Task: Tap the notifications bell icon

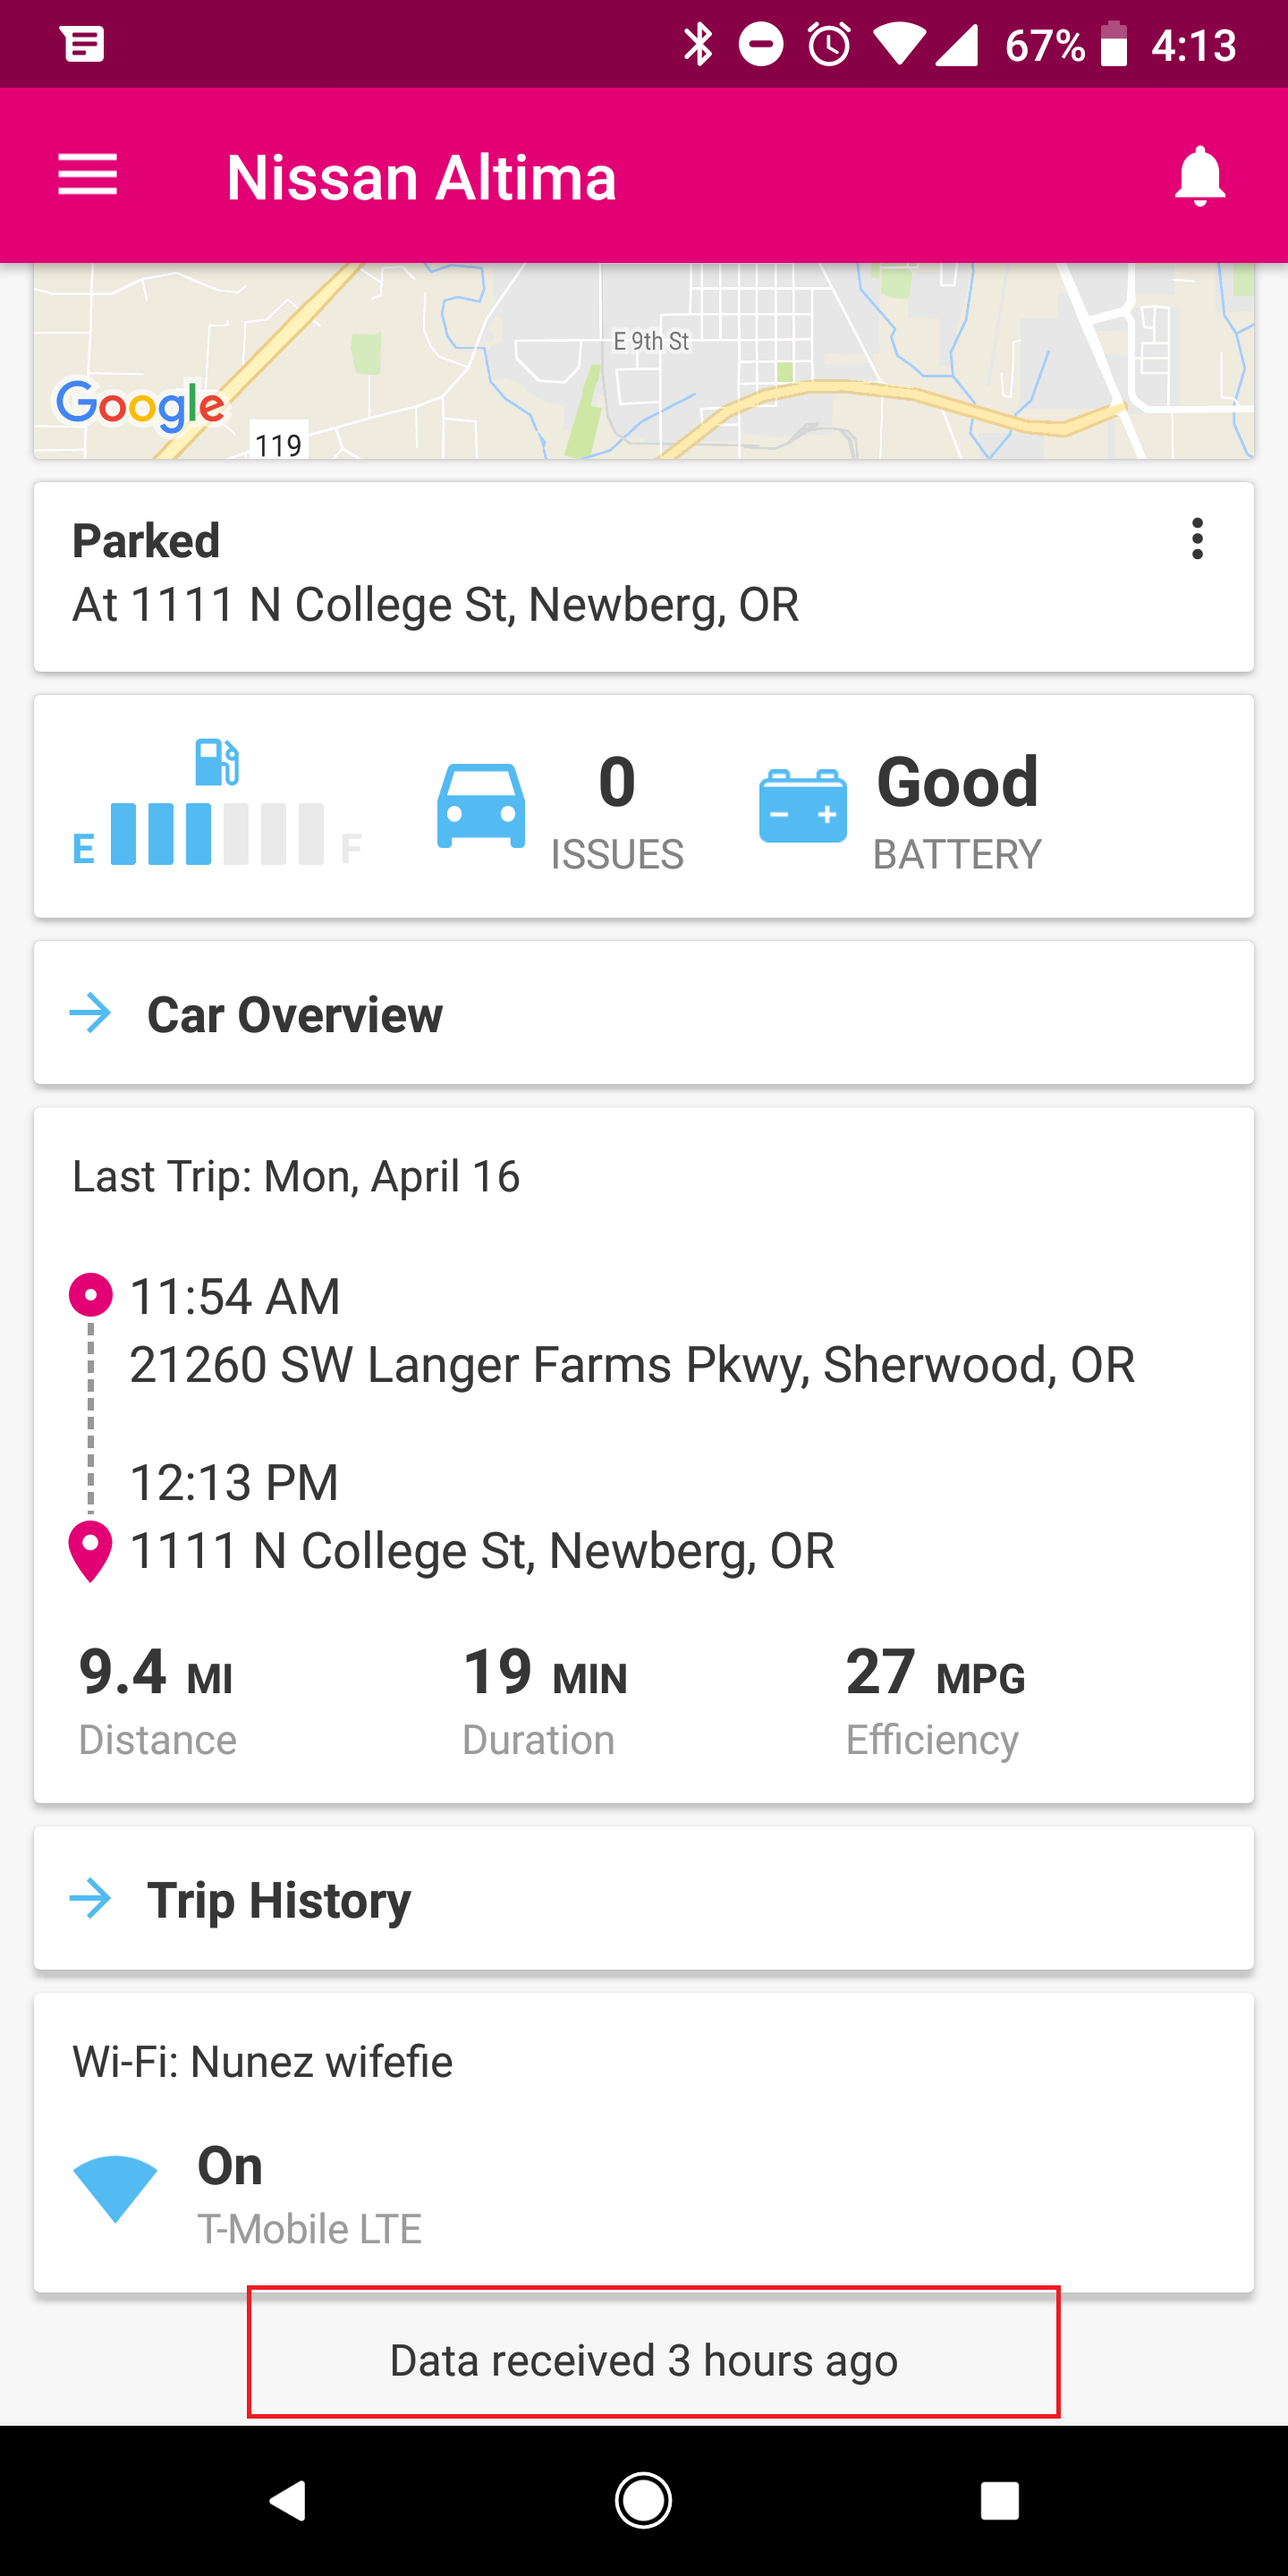Action: [x=1199, y=176]
